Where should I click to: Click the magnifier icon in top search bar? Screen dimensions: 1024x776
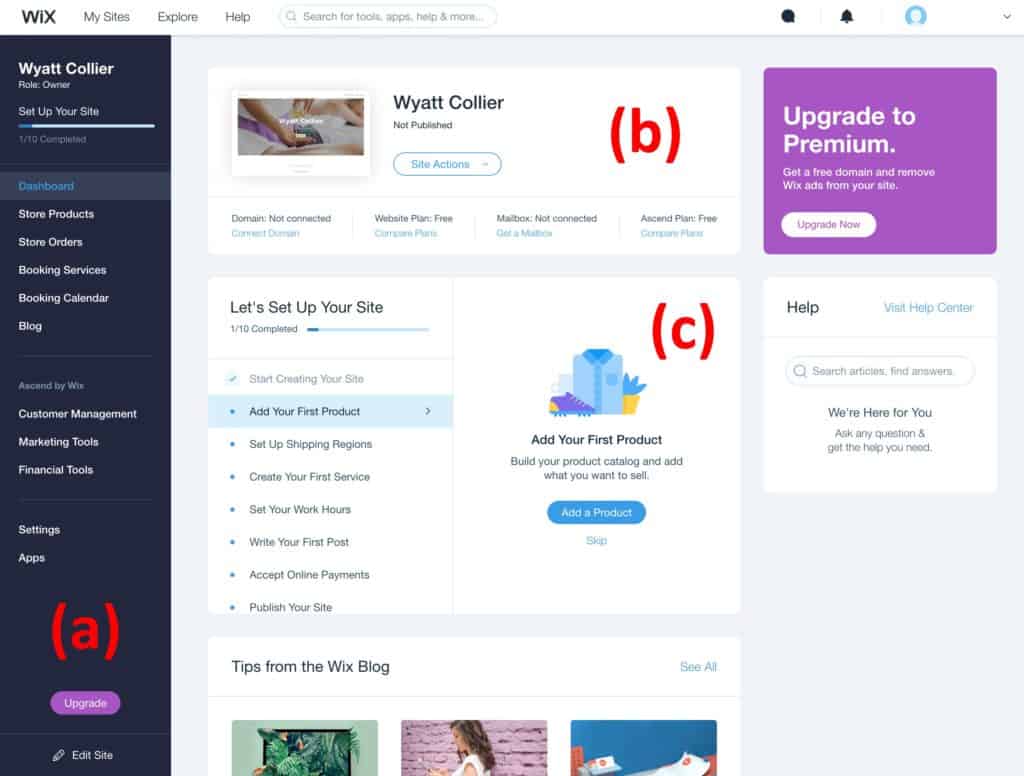[291, 16]
